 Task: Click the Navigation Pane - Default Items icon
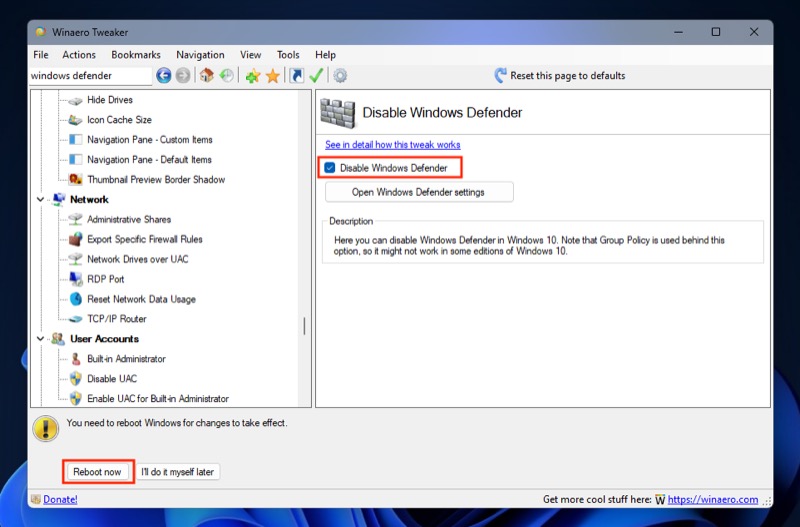76,160
